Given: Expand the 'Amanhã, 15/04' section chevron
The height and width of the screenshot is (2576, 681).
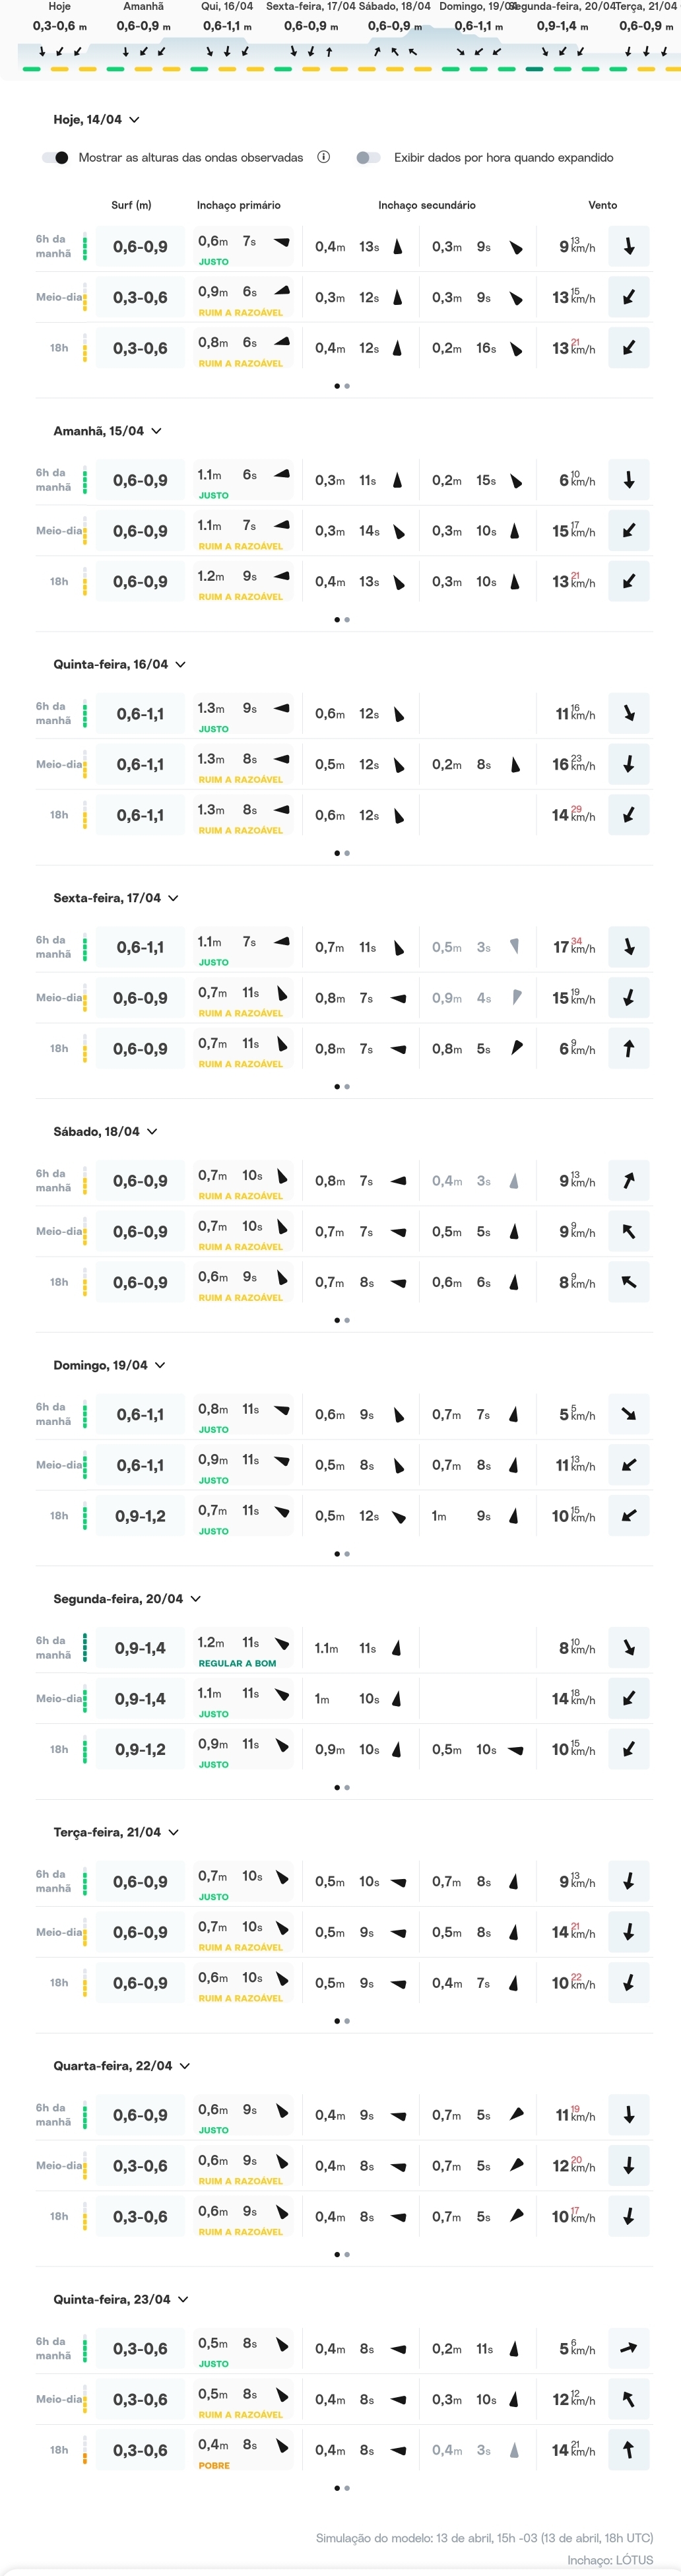Looking at the screenshot, I should click(157, 431).
